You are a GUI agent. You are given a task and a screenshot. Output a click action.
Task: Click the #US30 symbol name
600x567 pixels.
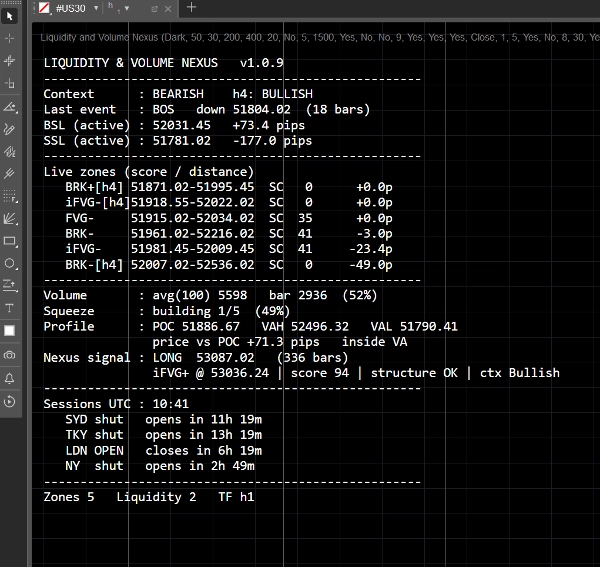pyautogui.click(x=70, y=8)
